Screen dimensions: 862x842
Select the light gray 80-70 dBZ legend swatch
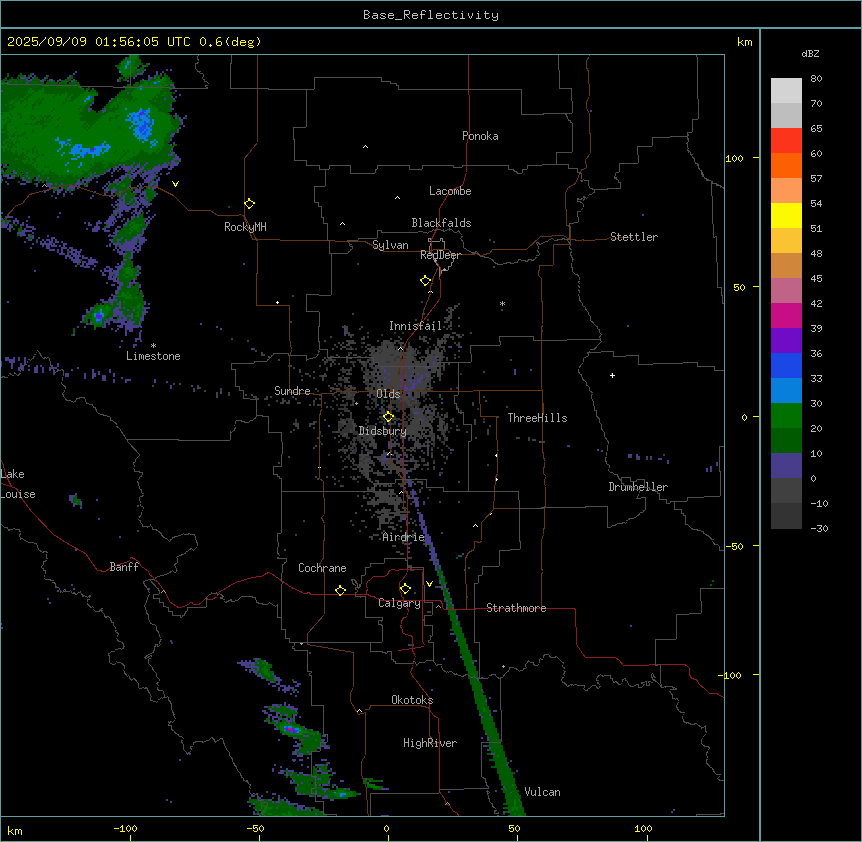(786, 91)
